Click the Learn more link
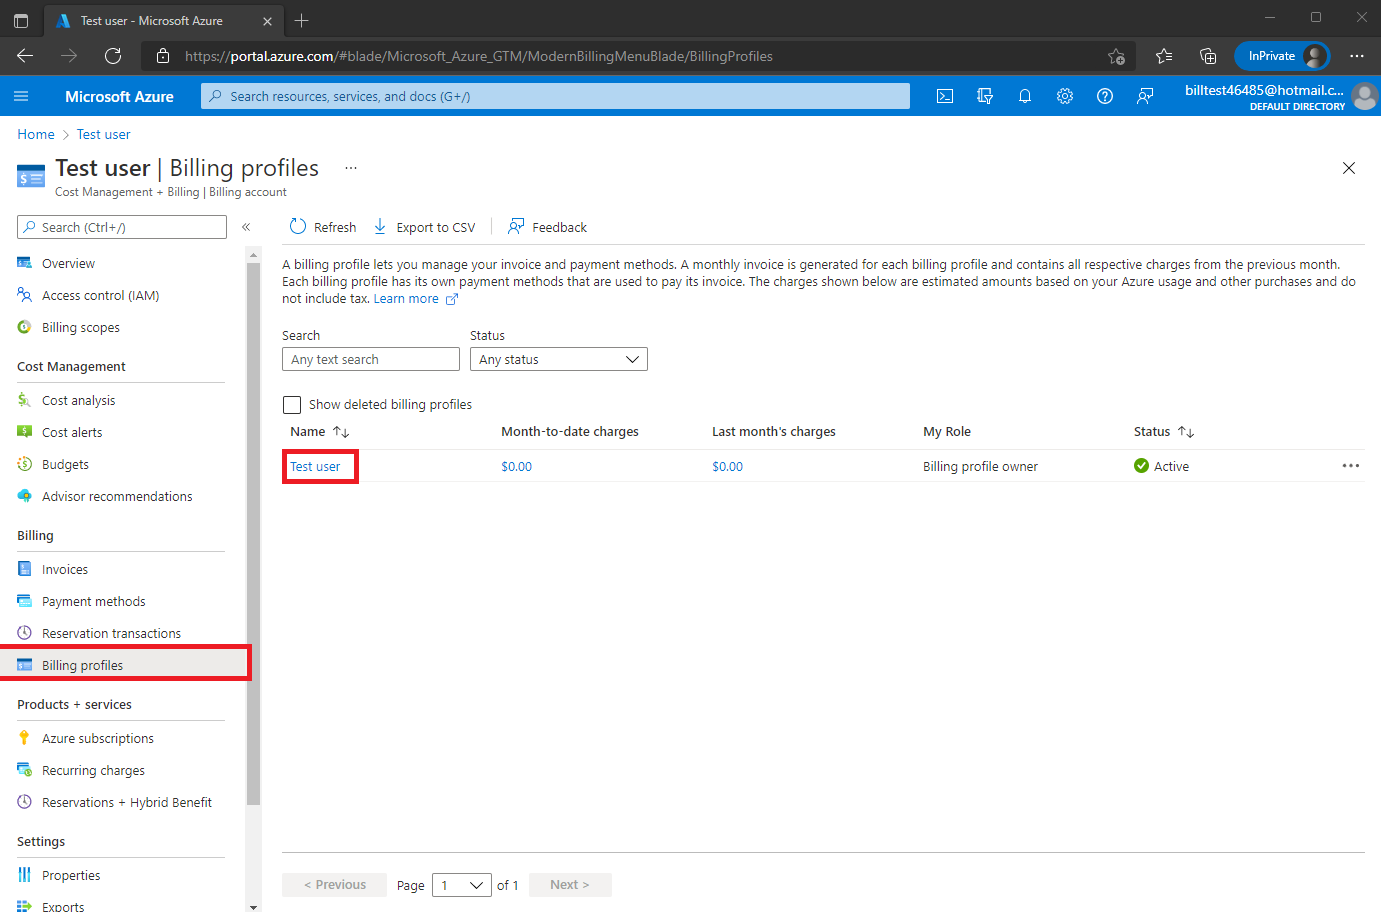 pos(406,299)
